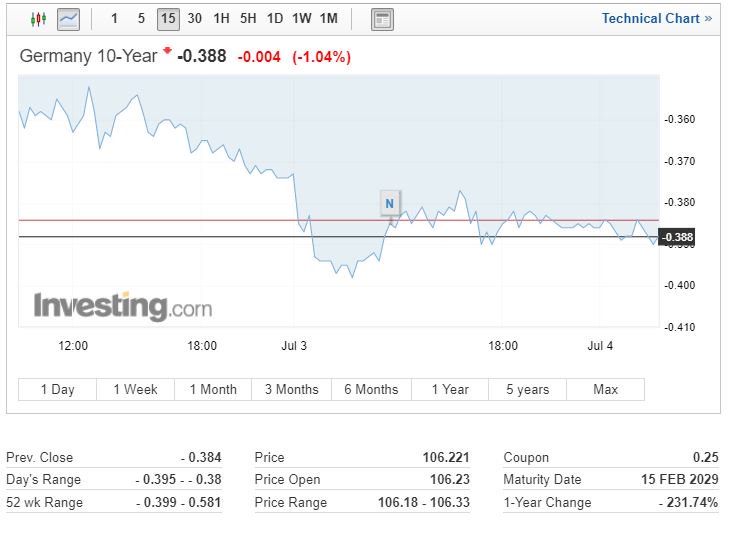The height and width of the screenshot is (534, 731).
Task: Select the area line chart icon
Action: point(68,18)
